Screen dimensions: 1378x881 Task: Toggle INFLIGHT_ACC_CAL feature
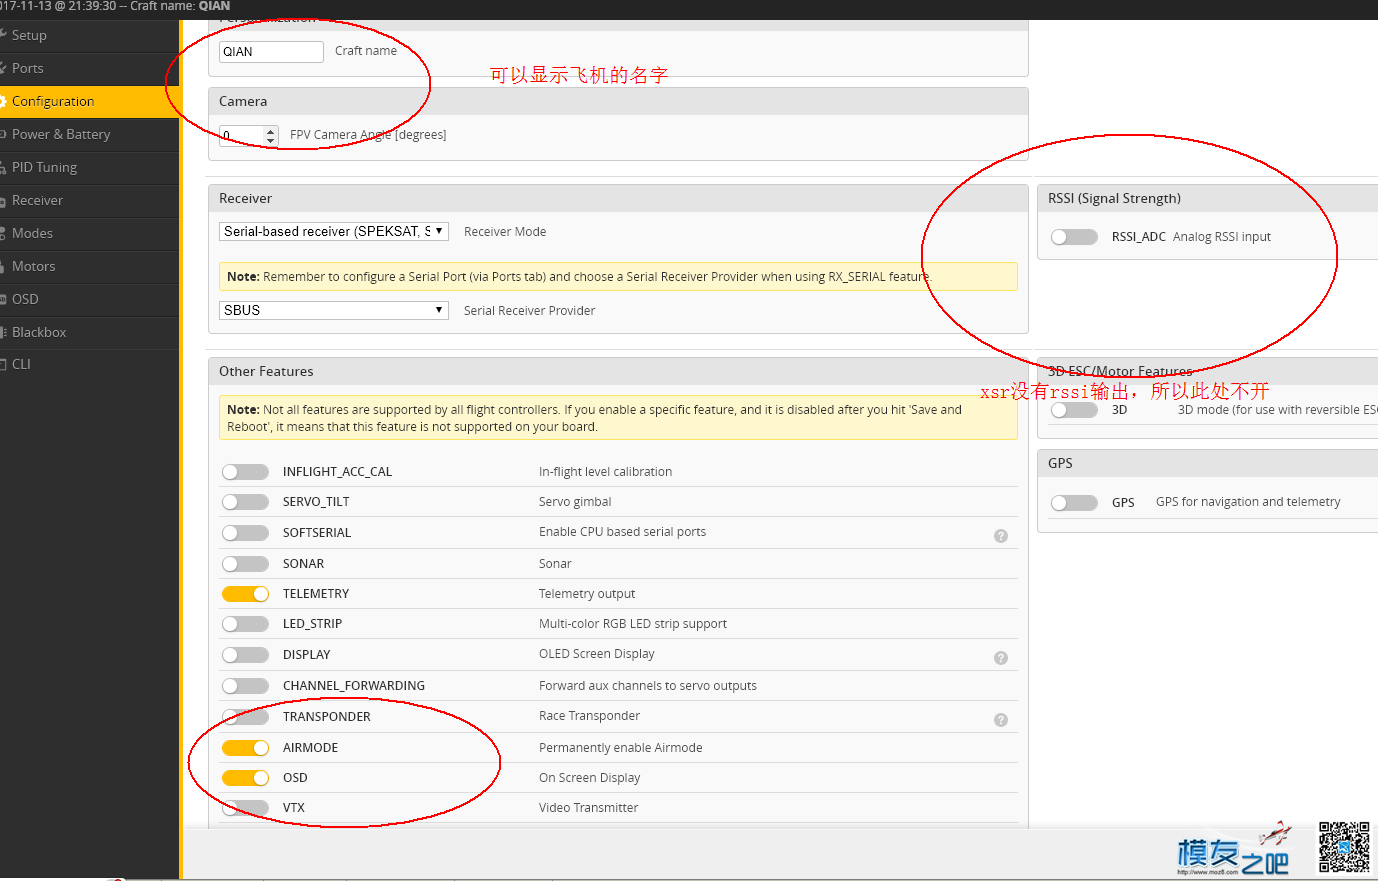coord(245,472)
